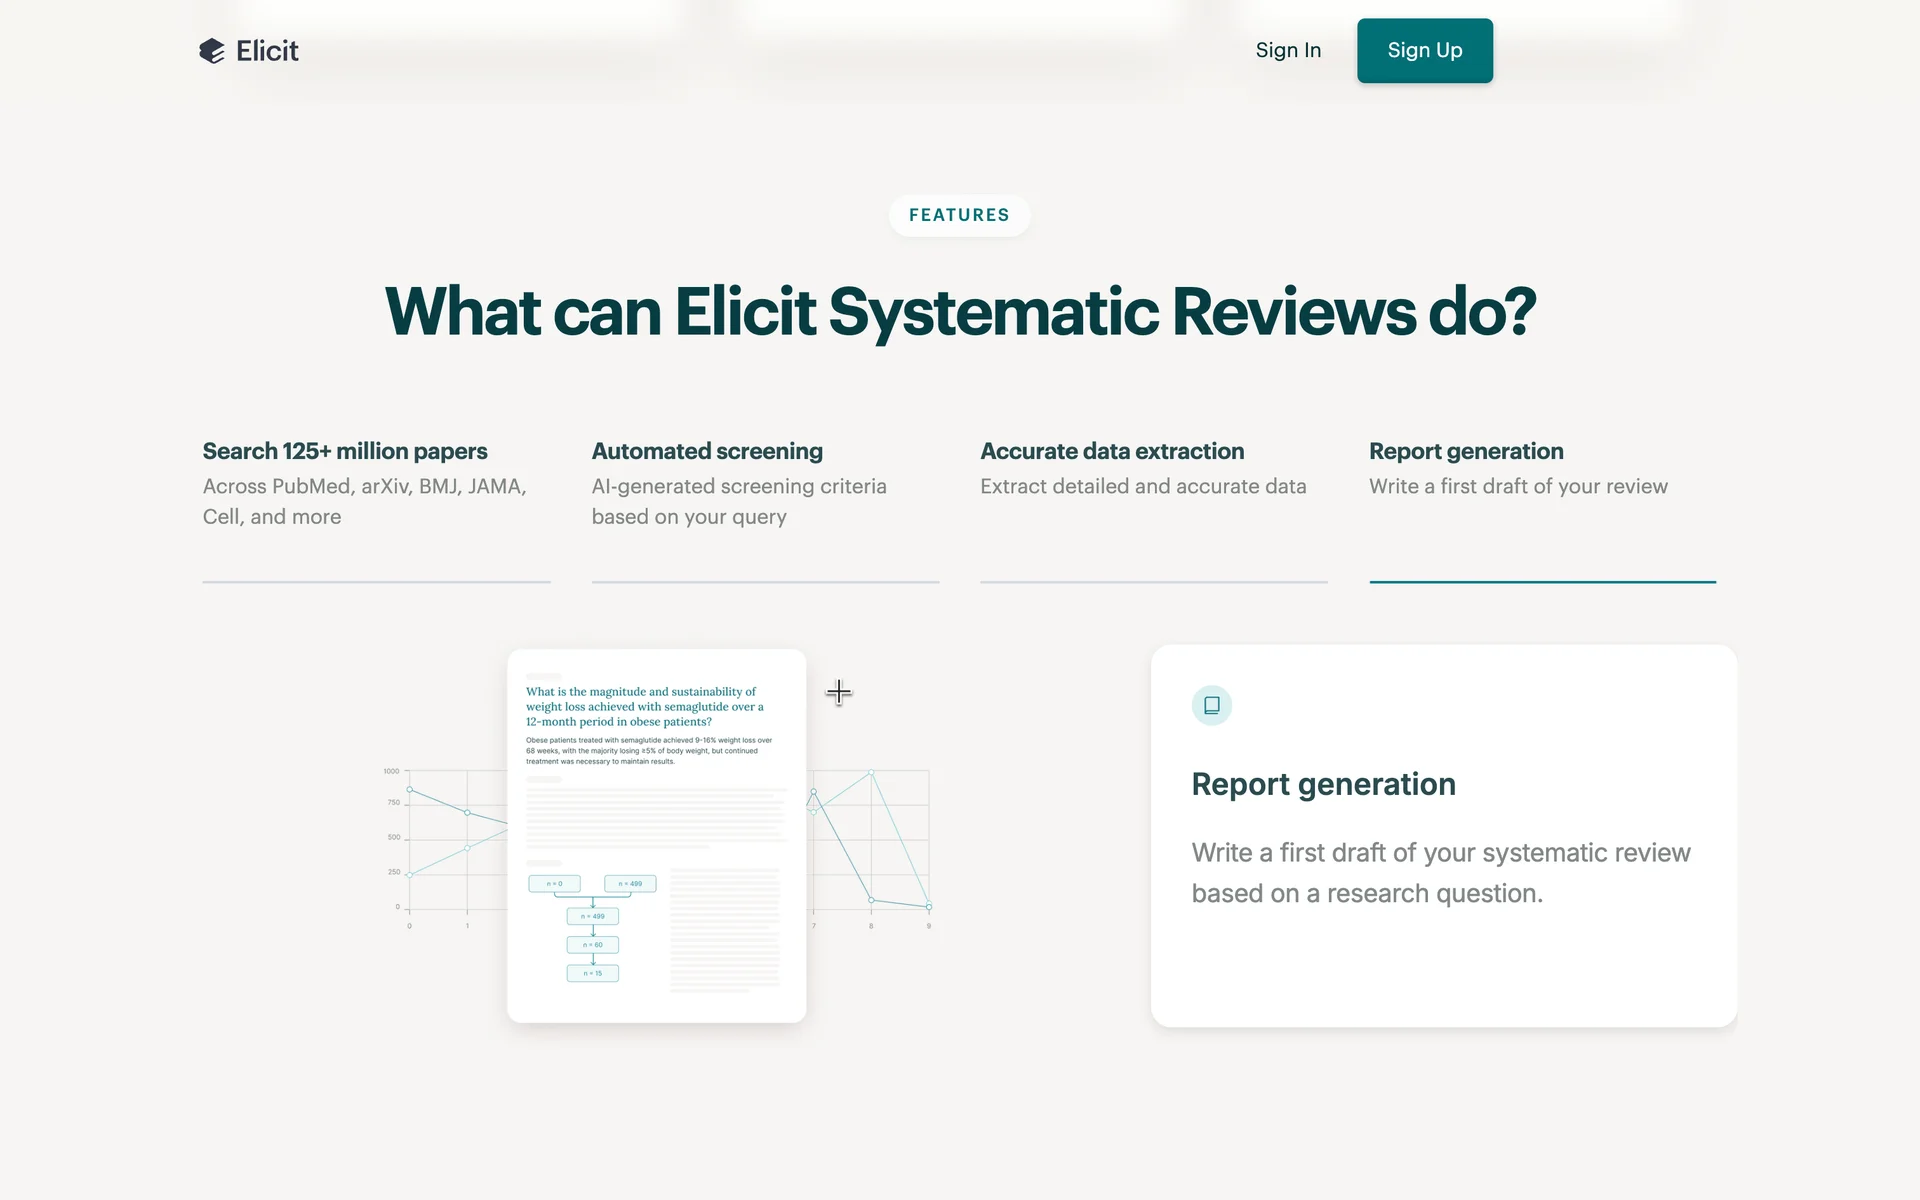This screenshot has width=1920, height=1200.
Task: Select the Report generation tab heading
Action: (x=1465, y=451)
